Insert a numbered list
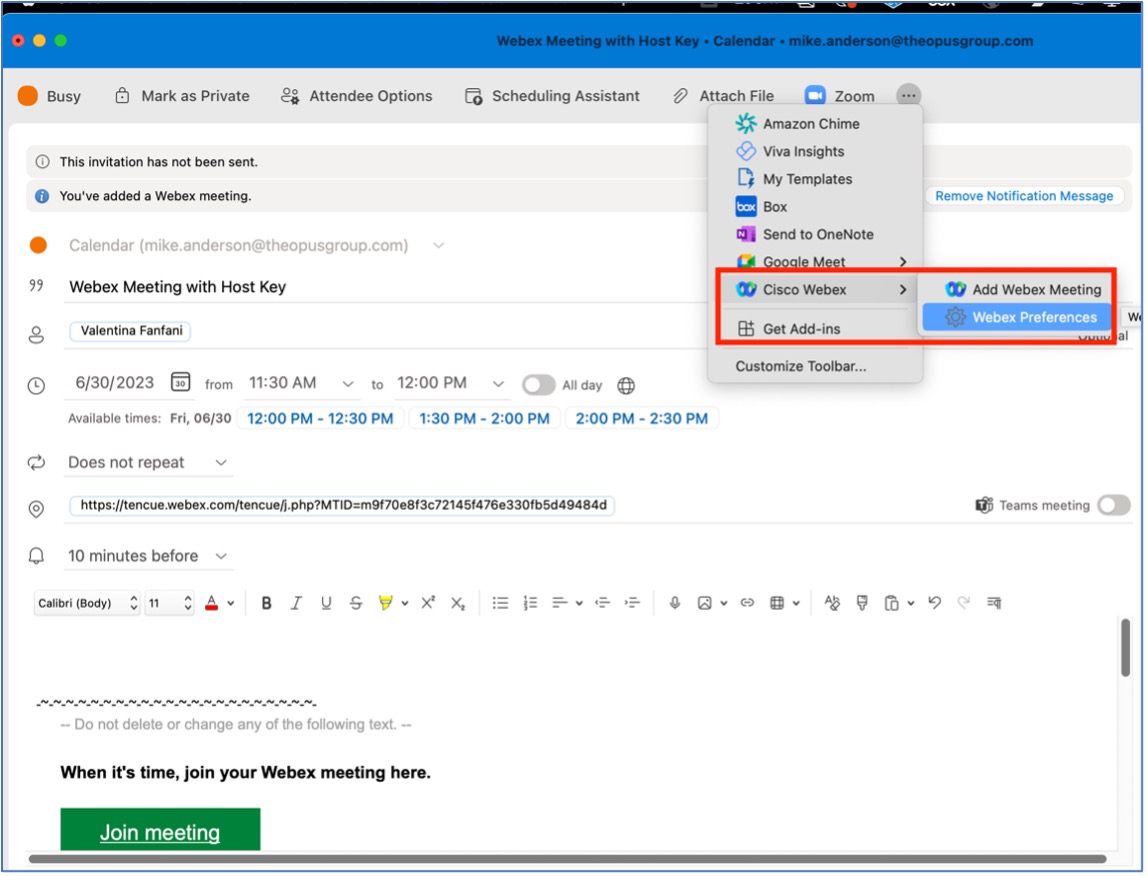 click(531, 604)
